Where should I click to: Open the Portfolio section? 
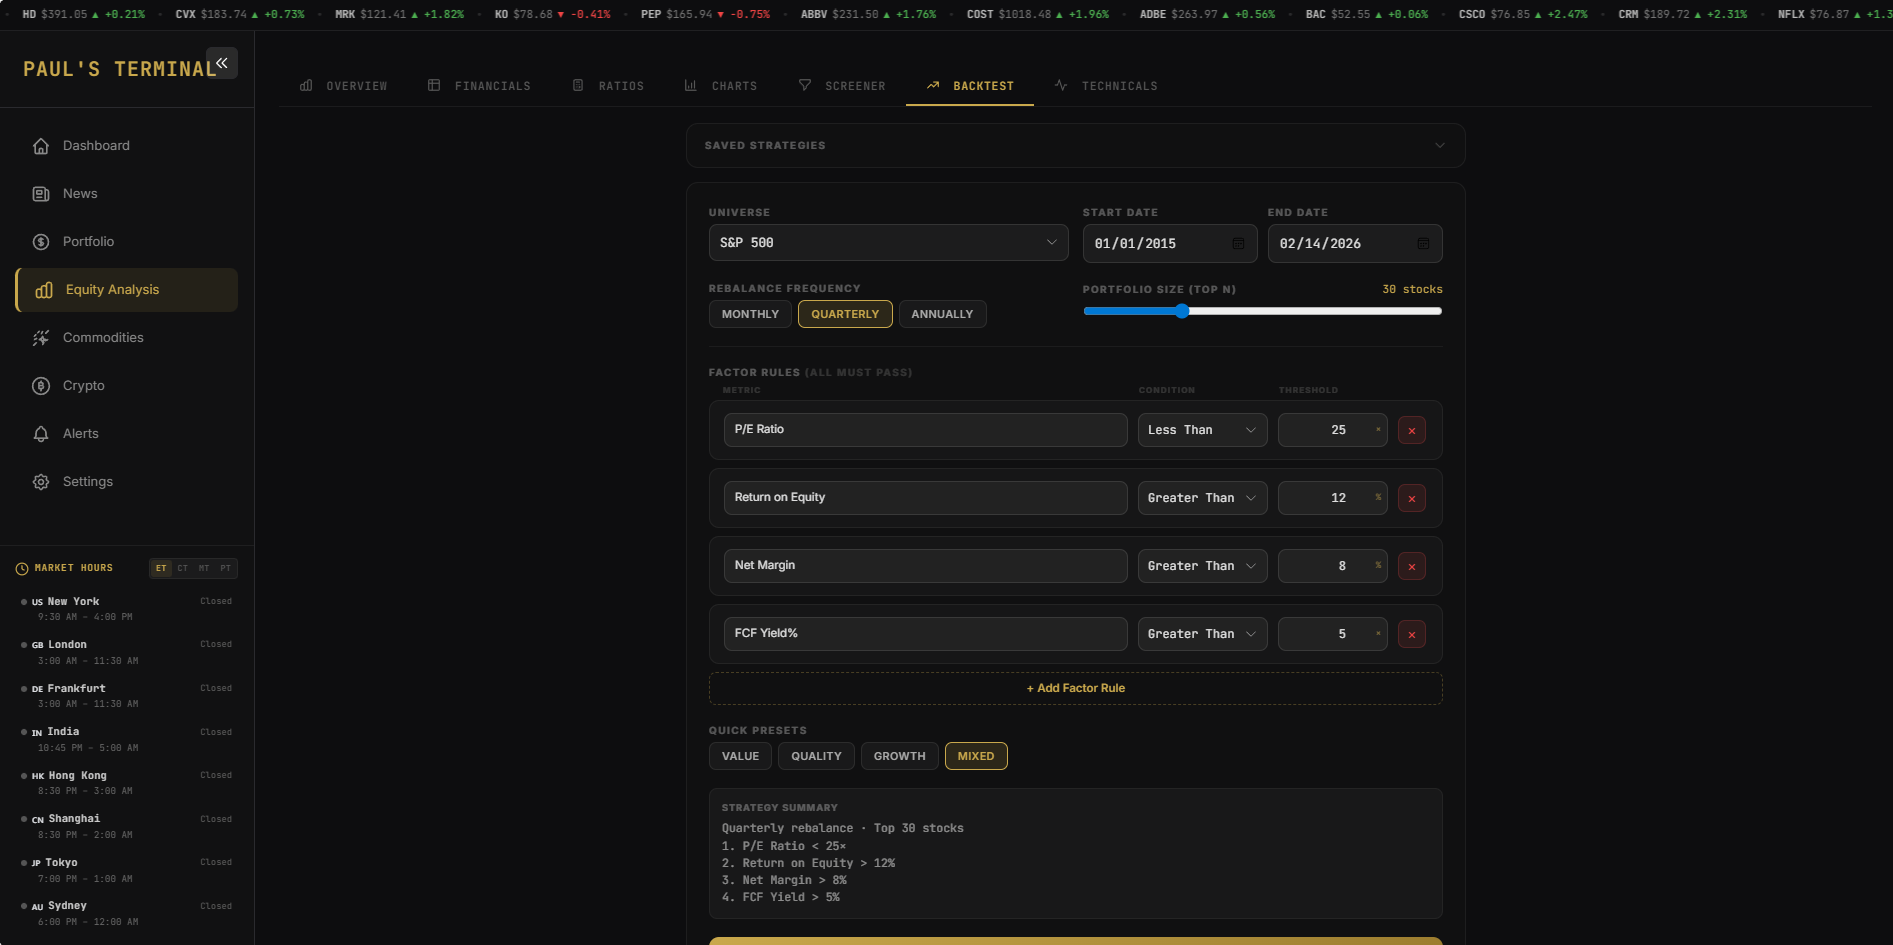tap(88, 241)
